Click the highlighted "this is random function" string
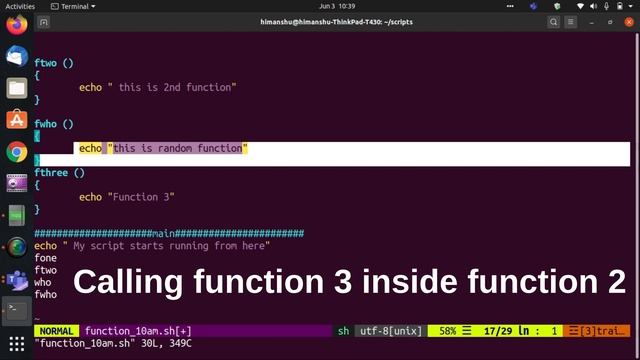This screenshot has height=360, width=640. click(x=178, y=148)
